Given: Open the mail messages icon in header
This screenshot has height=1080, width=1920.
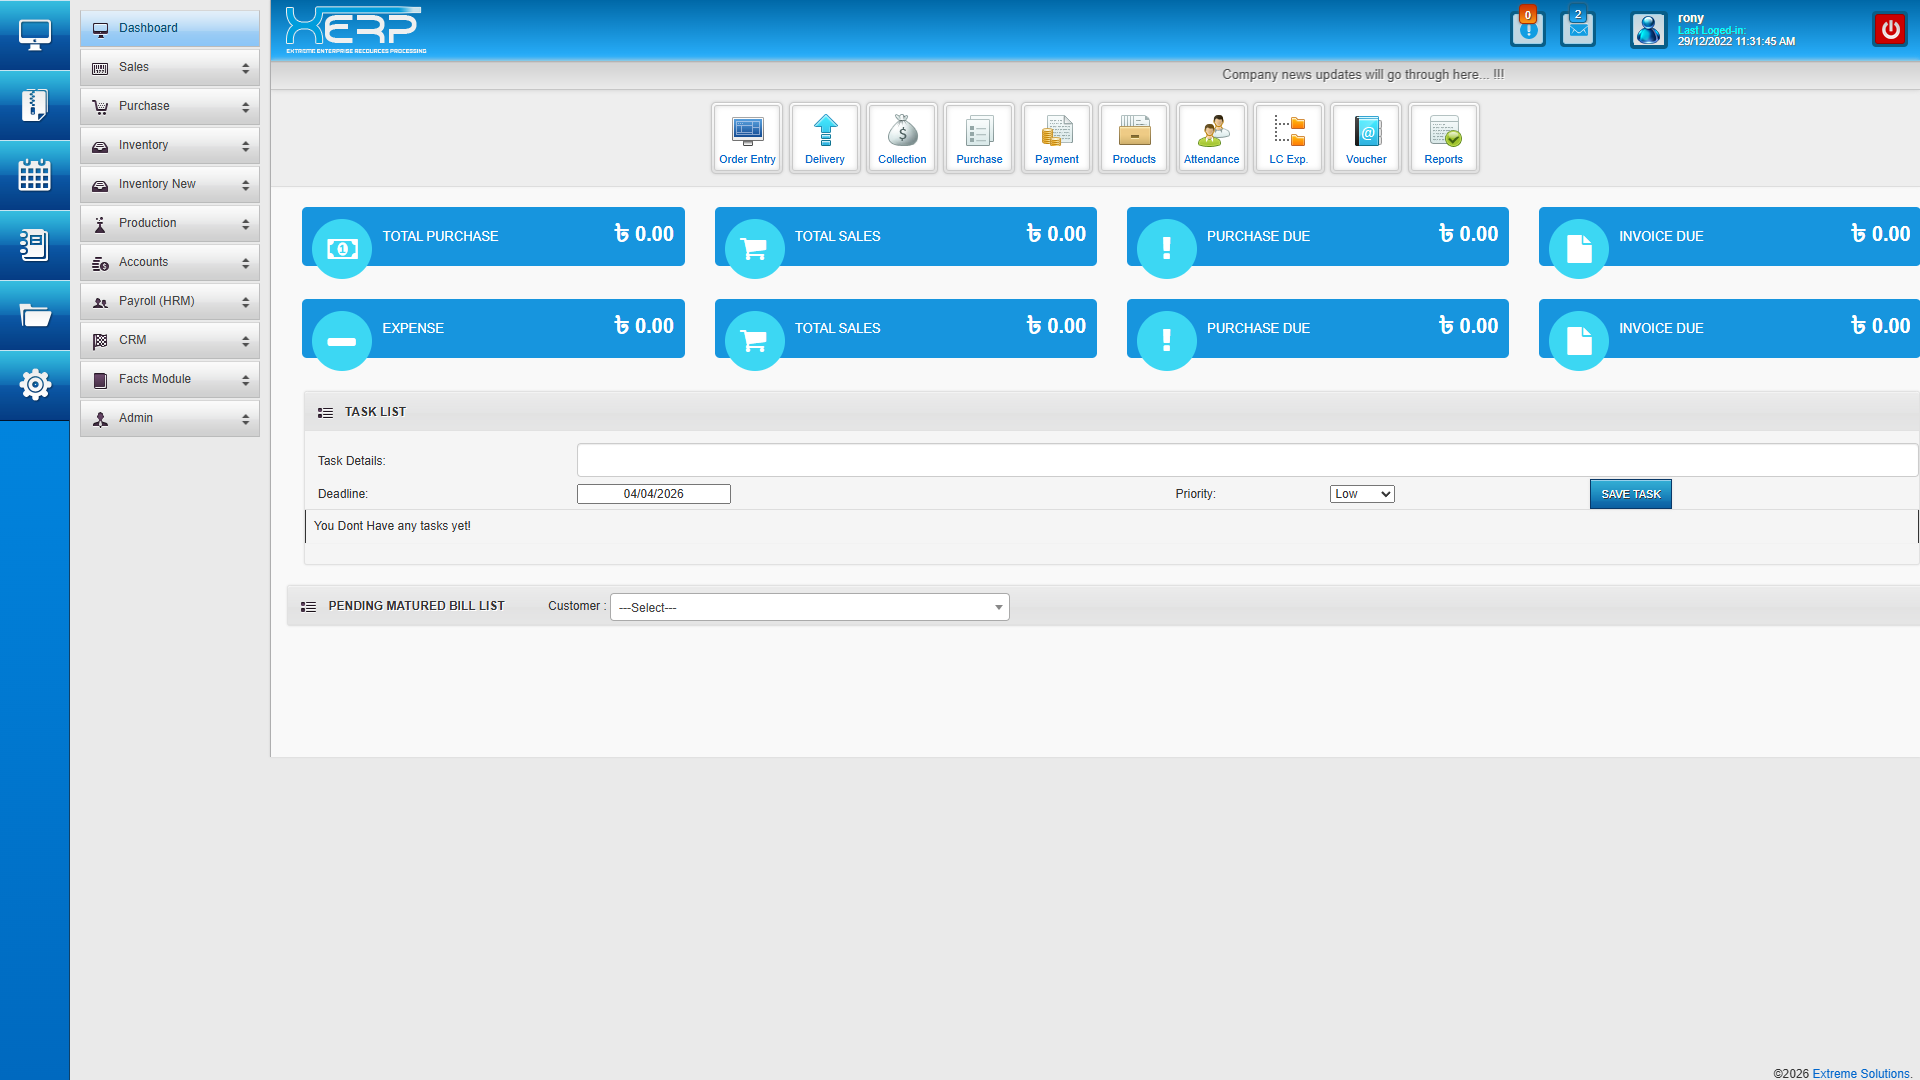Looking at the screenshot, I should pos(1578,29).
